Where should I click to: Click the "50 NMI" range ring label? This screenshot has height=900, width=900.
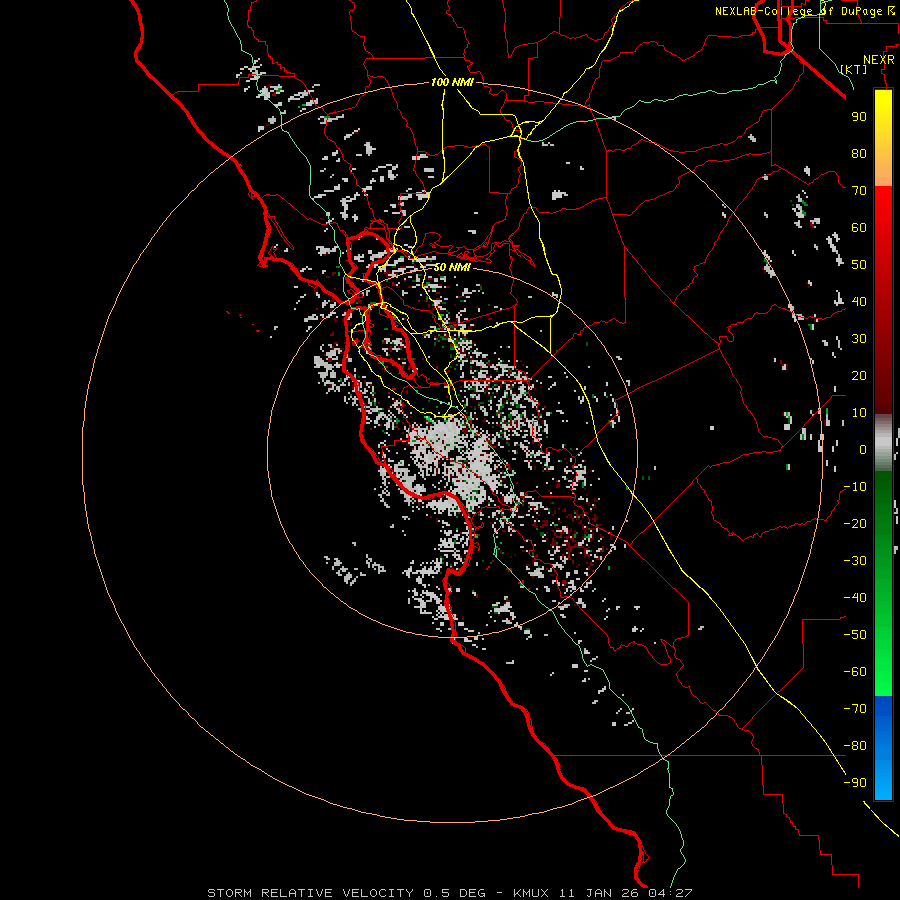click(452, 267)
